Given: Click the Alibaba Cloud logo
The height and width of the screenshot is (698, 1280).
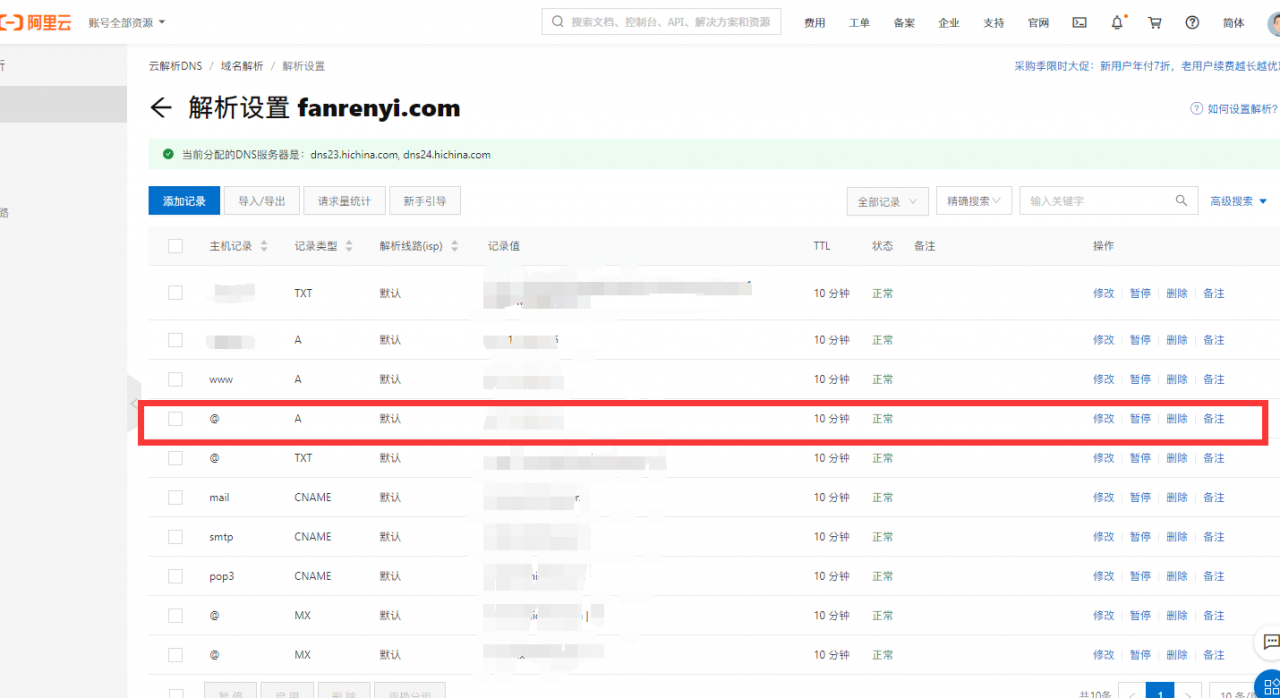Looking at the screenshot, I should point(36,22).
